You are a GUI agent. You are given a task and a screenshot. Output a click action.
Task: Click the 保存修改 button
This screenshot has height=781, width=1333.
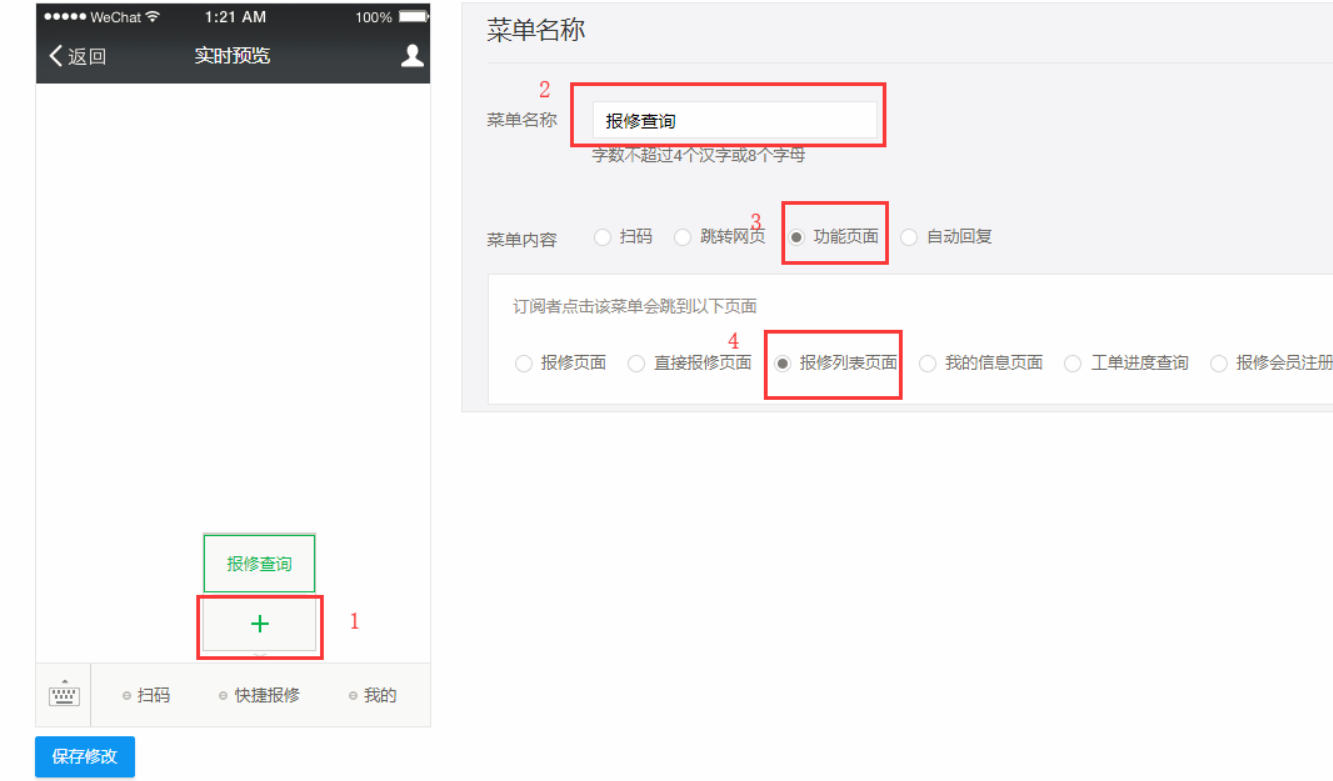[x=85, y=757]
